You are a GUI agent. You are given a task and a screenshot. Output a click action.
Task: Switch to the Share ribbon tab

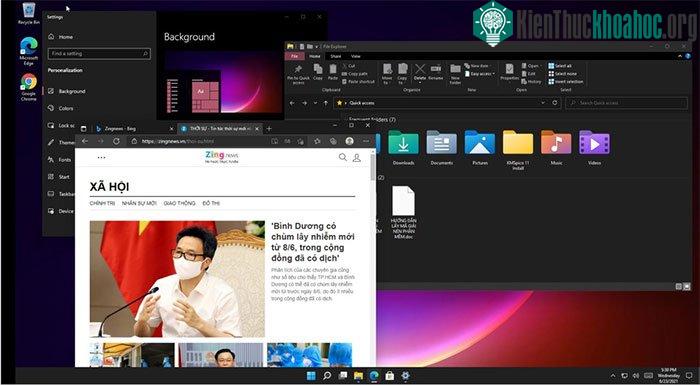336,56
